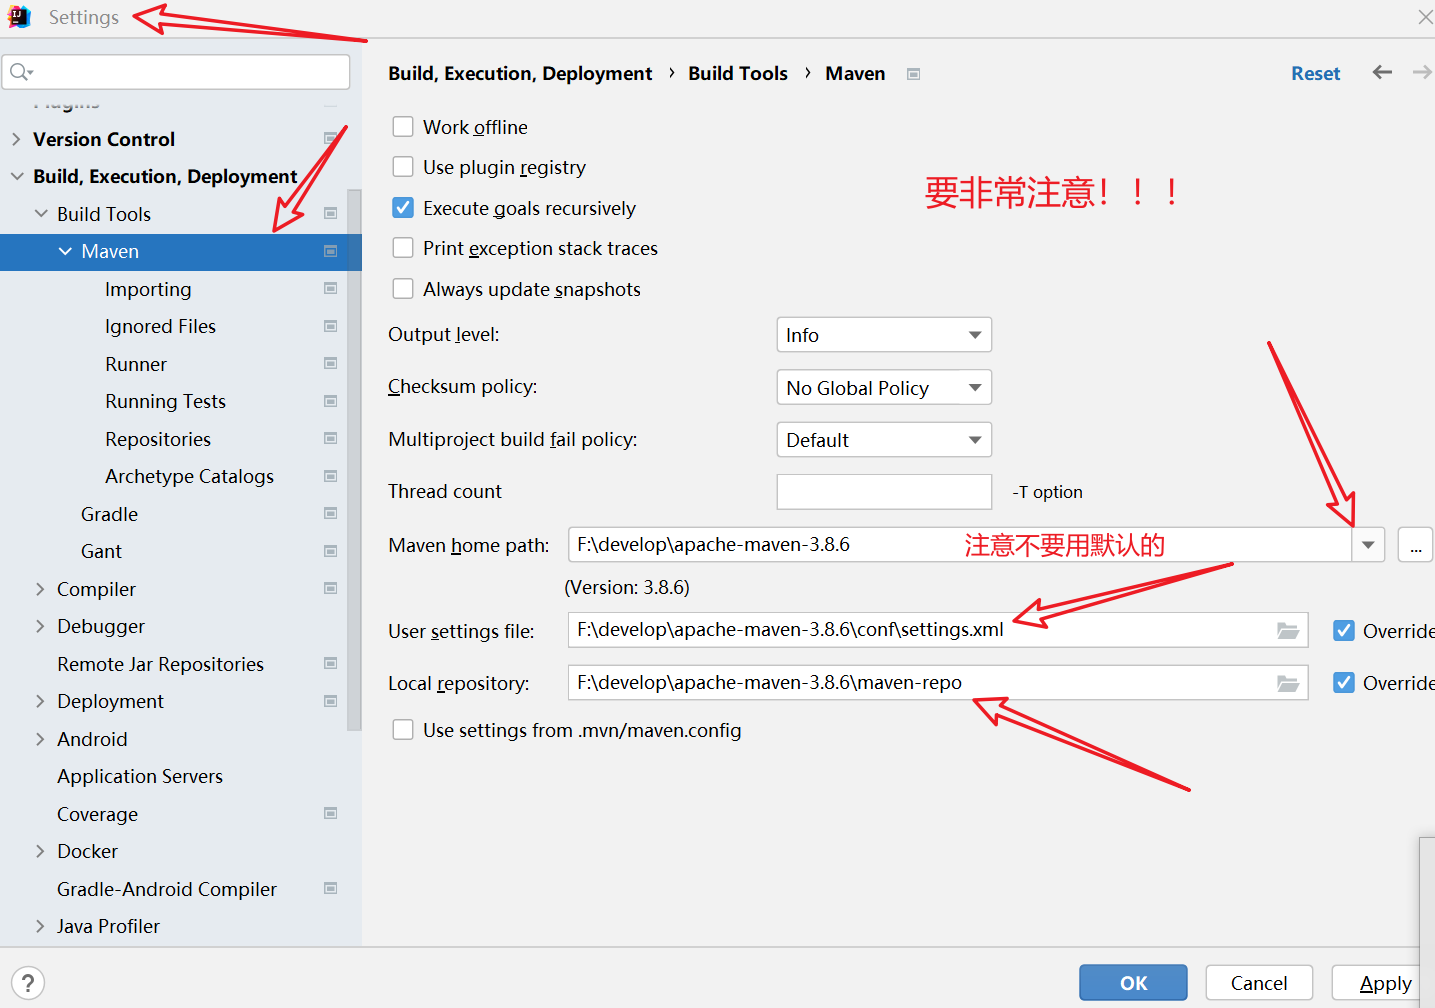Select Importing under Maven
Viewport: 1435px width, 1008px height.
[148, 289]
